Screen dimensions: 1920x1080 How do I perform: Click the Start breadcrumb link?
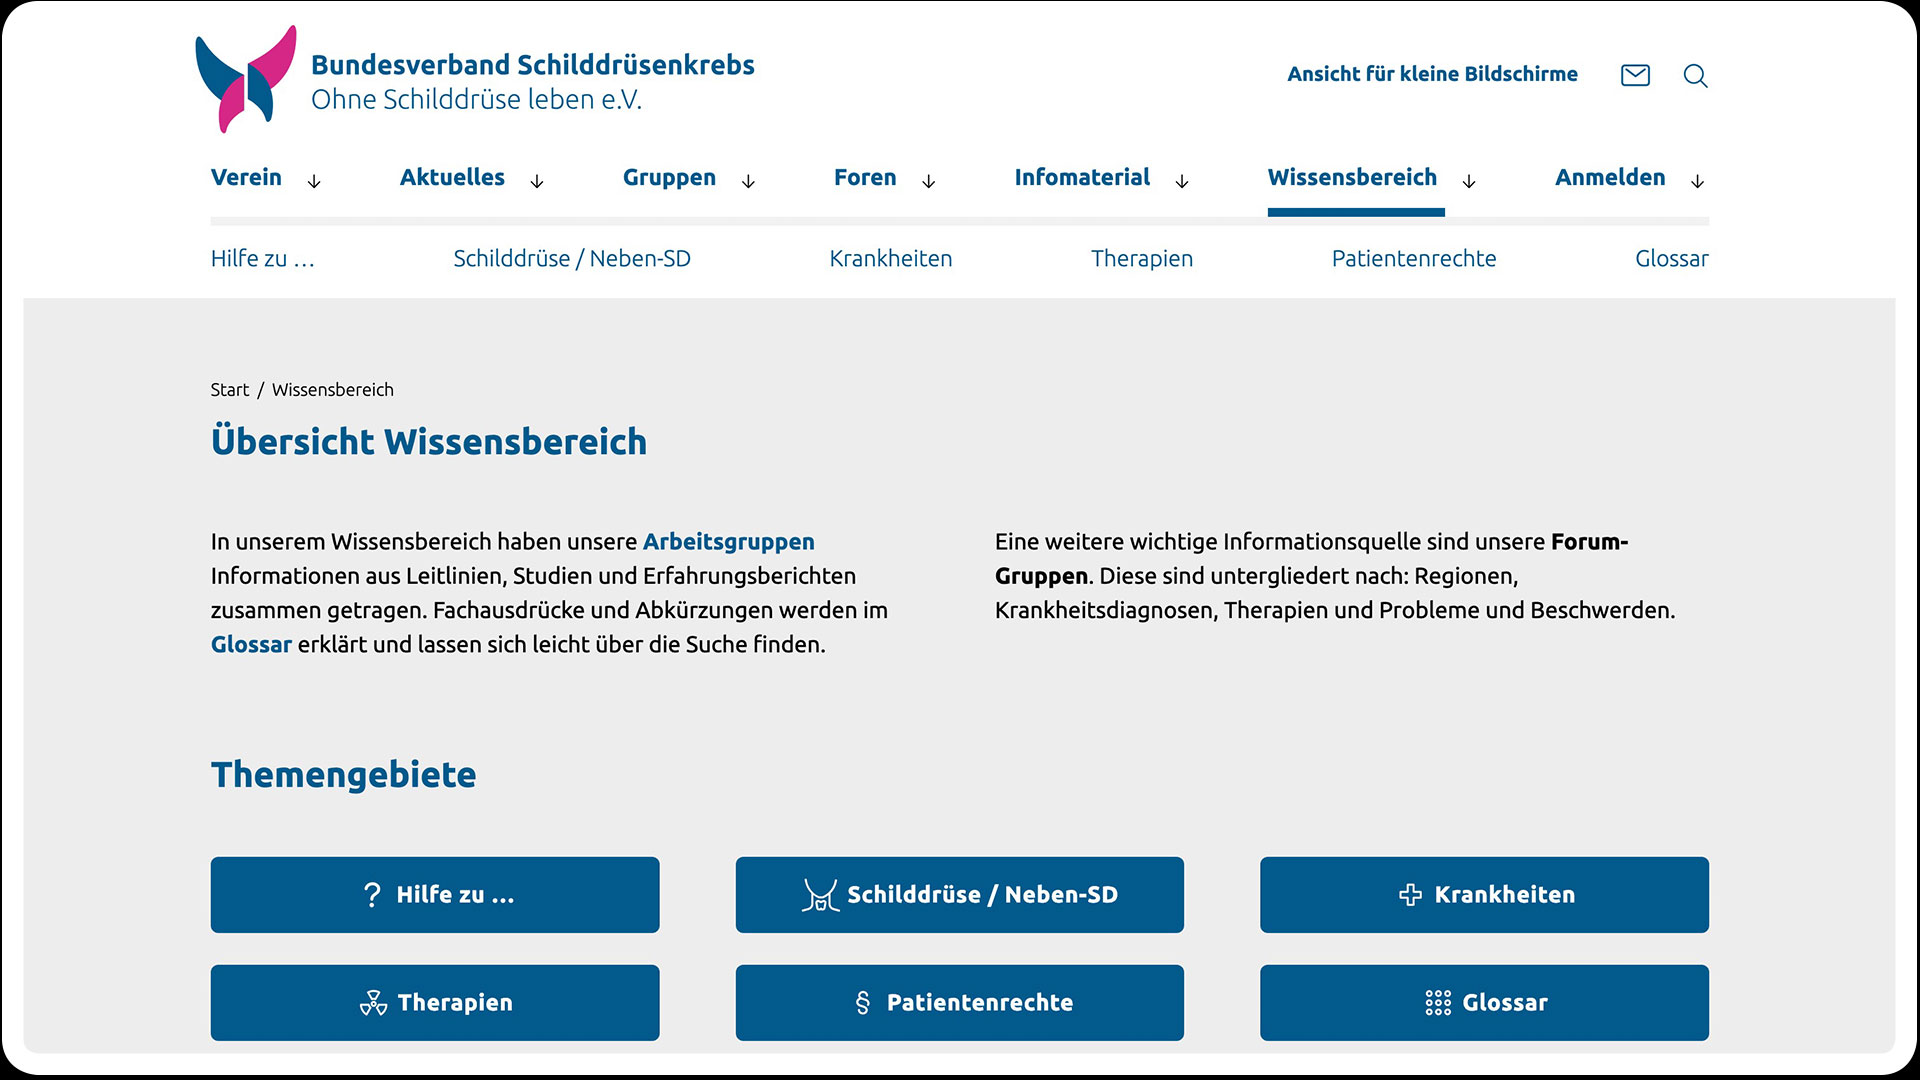[x=230, y=390]
